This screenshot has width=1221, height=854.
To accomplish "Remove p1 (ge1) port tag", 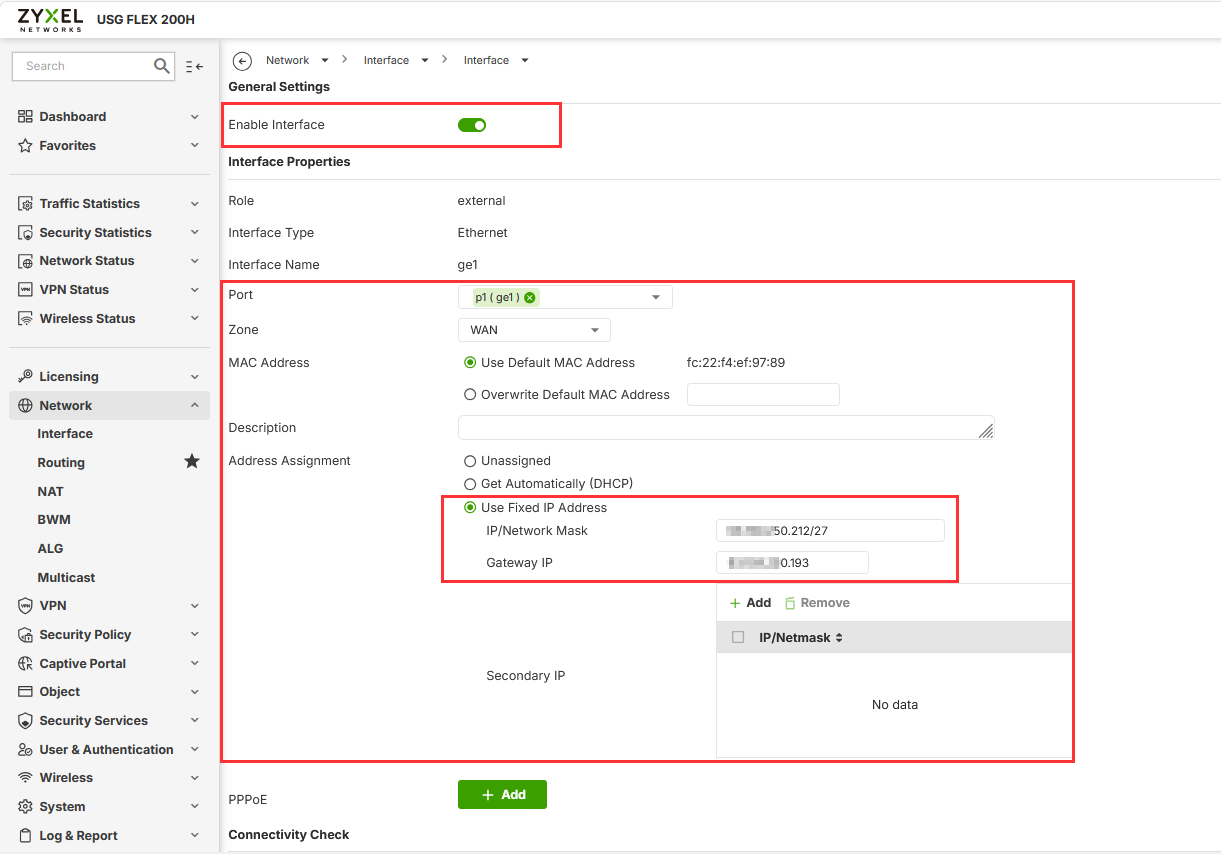I will (530, 298).
